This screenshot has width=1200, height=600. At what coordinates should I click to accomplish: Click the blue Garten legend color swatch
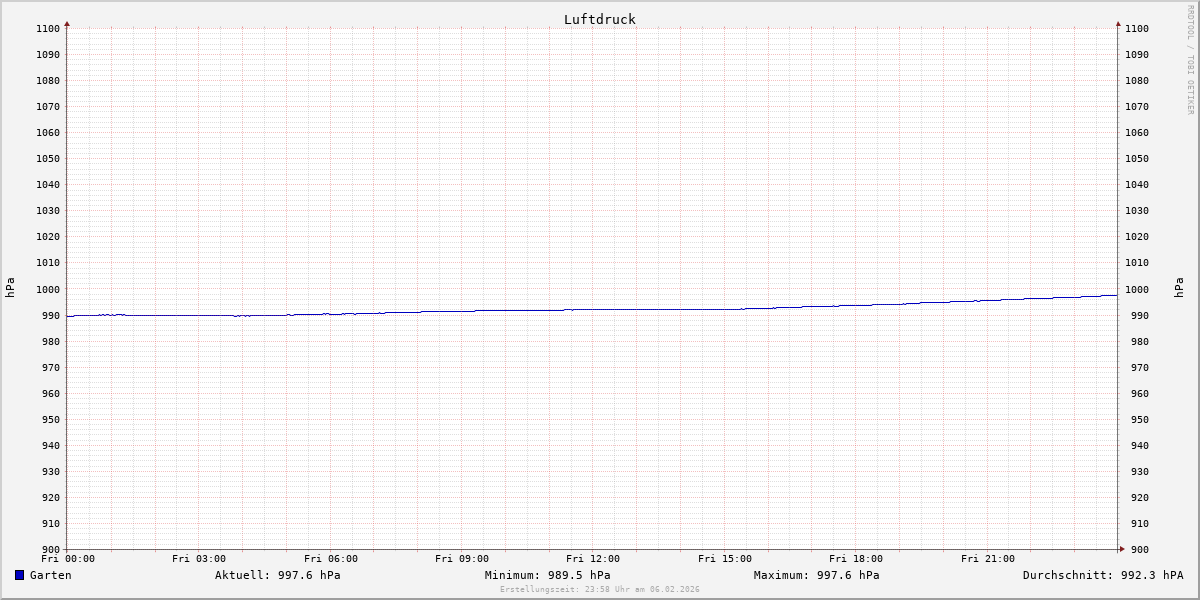pos(19,575)
